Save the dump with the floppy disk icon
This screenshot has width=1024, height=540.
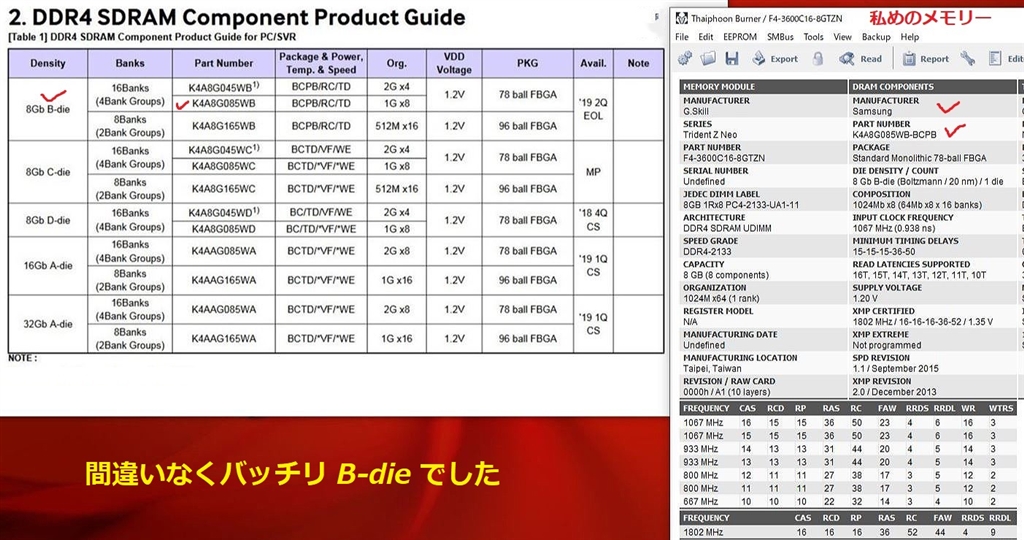pyautogui.click(x=731, y=59)
